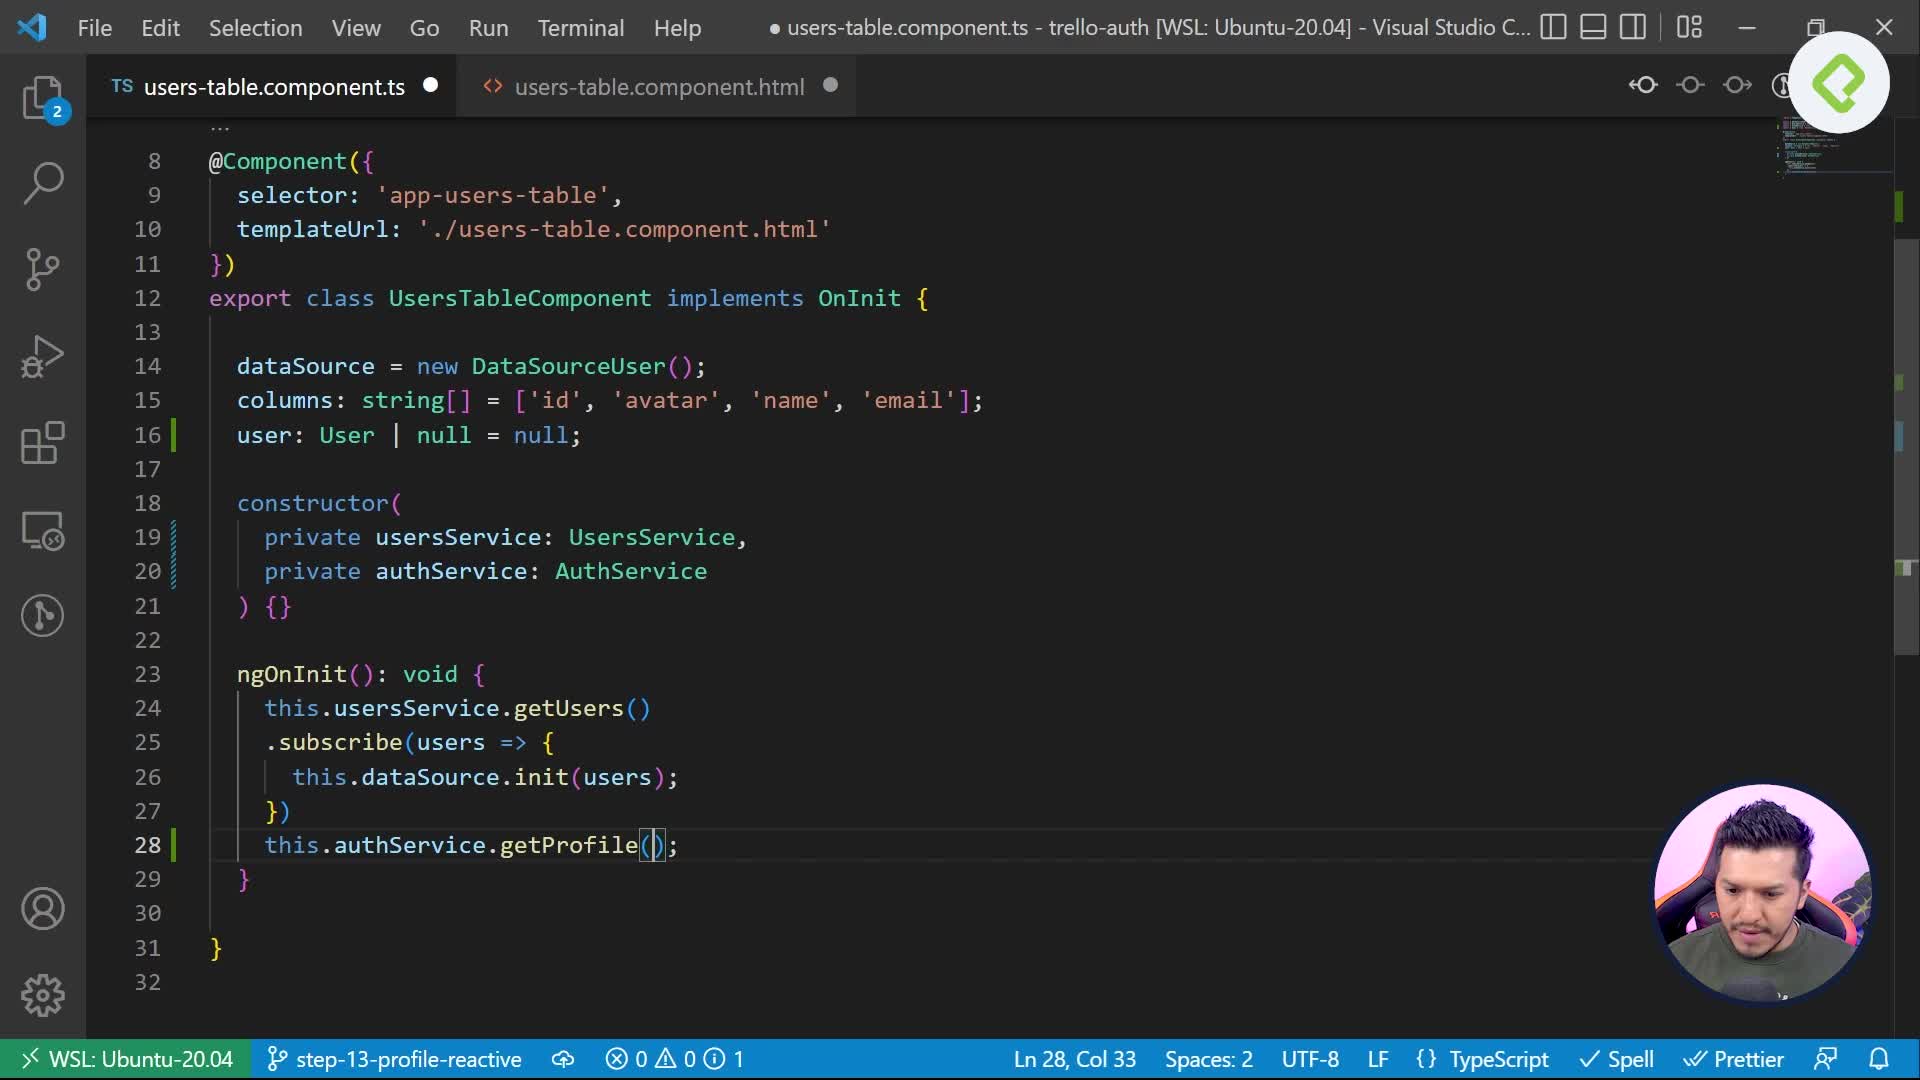Click 'OnInit' interface name on line 12

pos(859,298)
